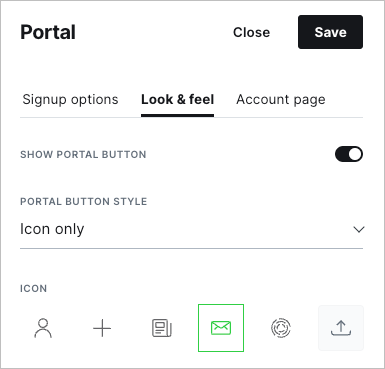
Task: Click the upload custom icon button
Action: pos(341,328)
